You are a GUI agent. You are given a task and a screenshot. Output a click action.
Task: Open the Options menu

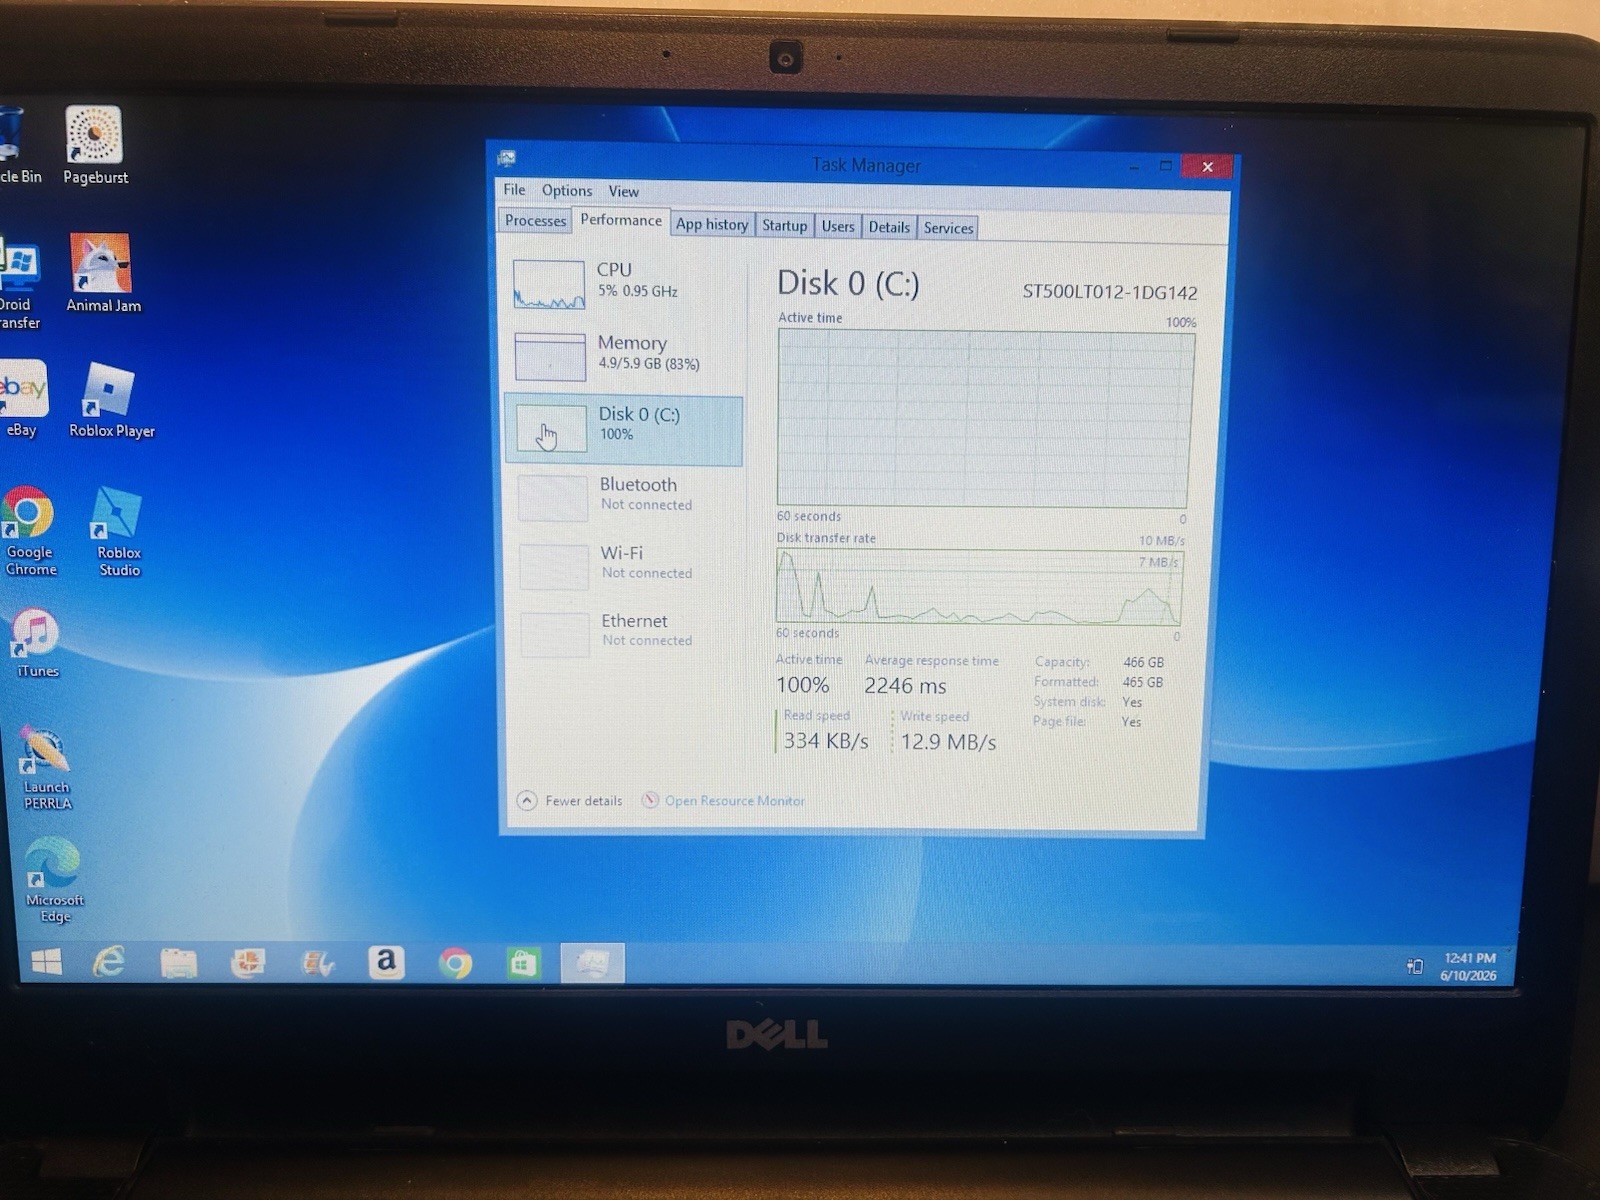tap(567, 190)
